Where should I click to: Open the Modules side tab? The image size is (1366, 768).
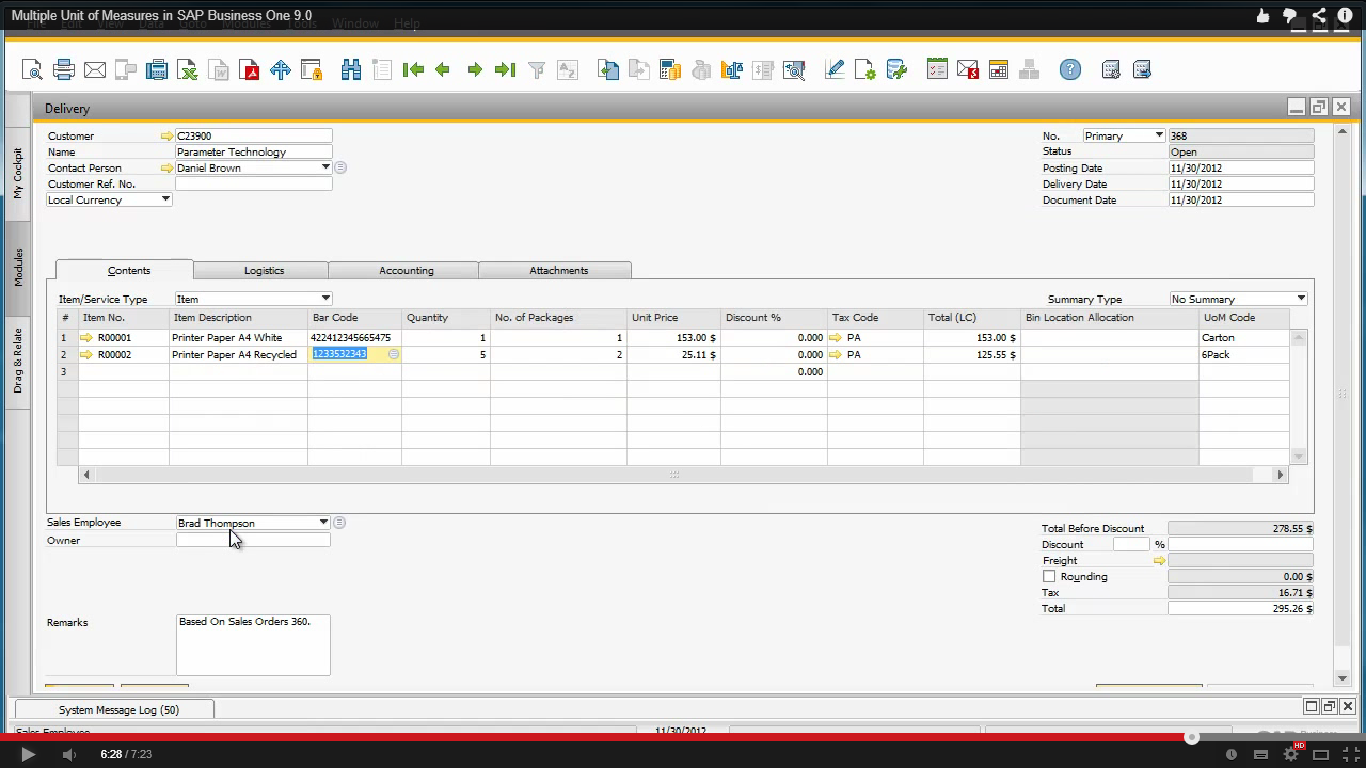point(18,268)
